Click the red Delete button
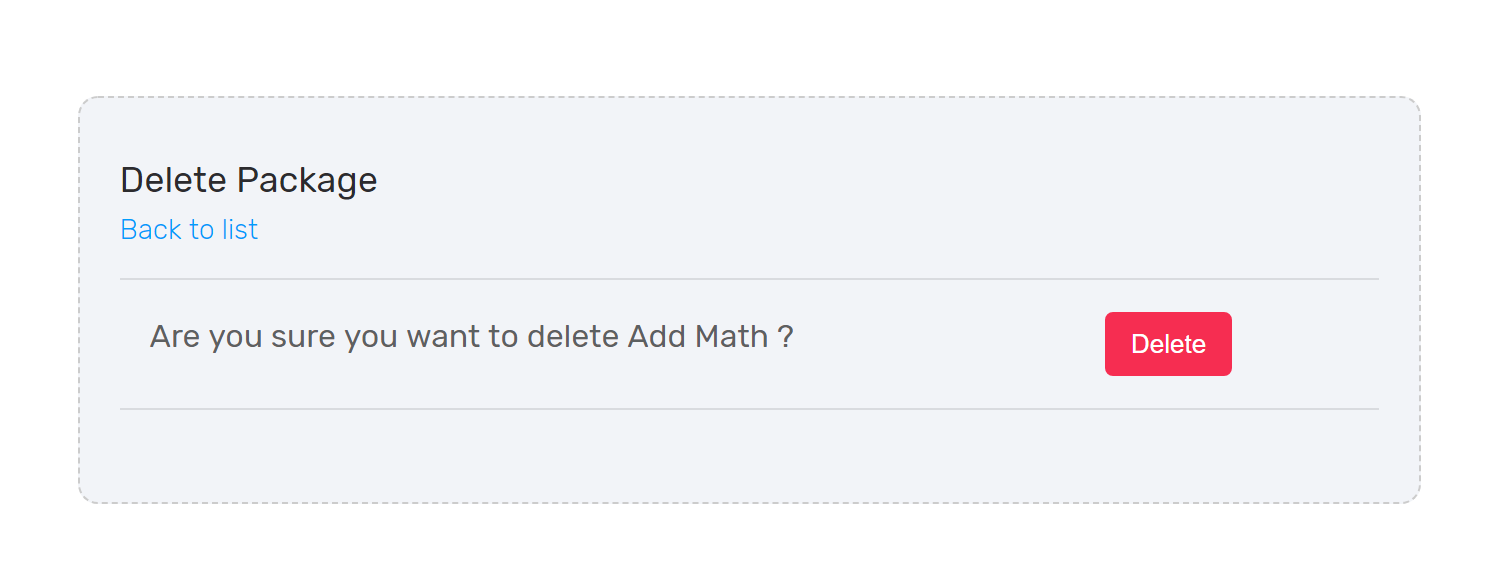This screenshot has width=1495, height=587. point(1168,344)
